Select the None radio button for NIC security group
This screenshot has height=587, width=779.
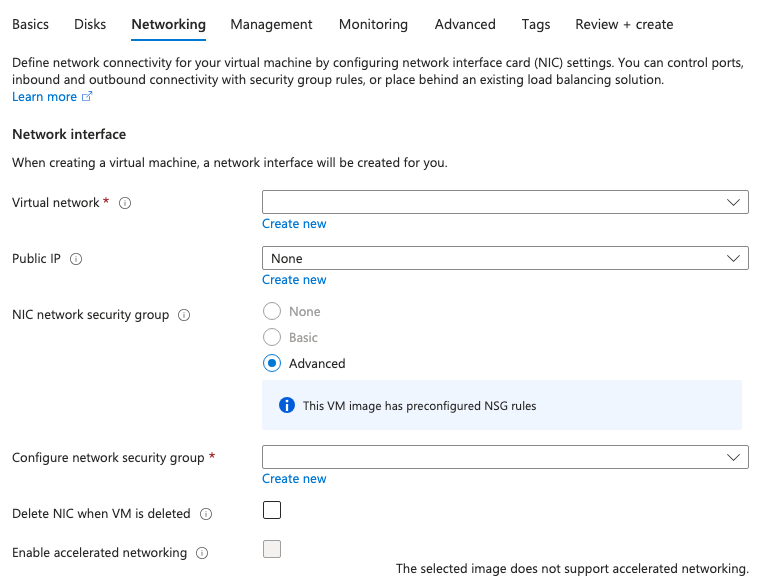[272, 311]
